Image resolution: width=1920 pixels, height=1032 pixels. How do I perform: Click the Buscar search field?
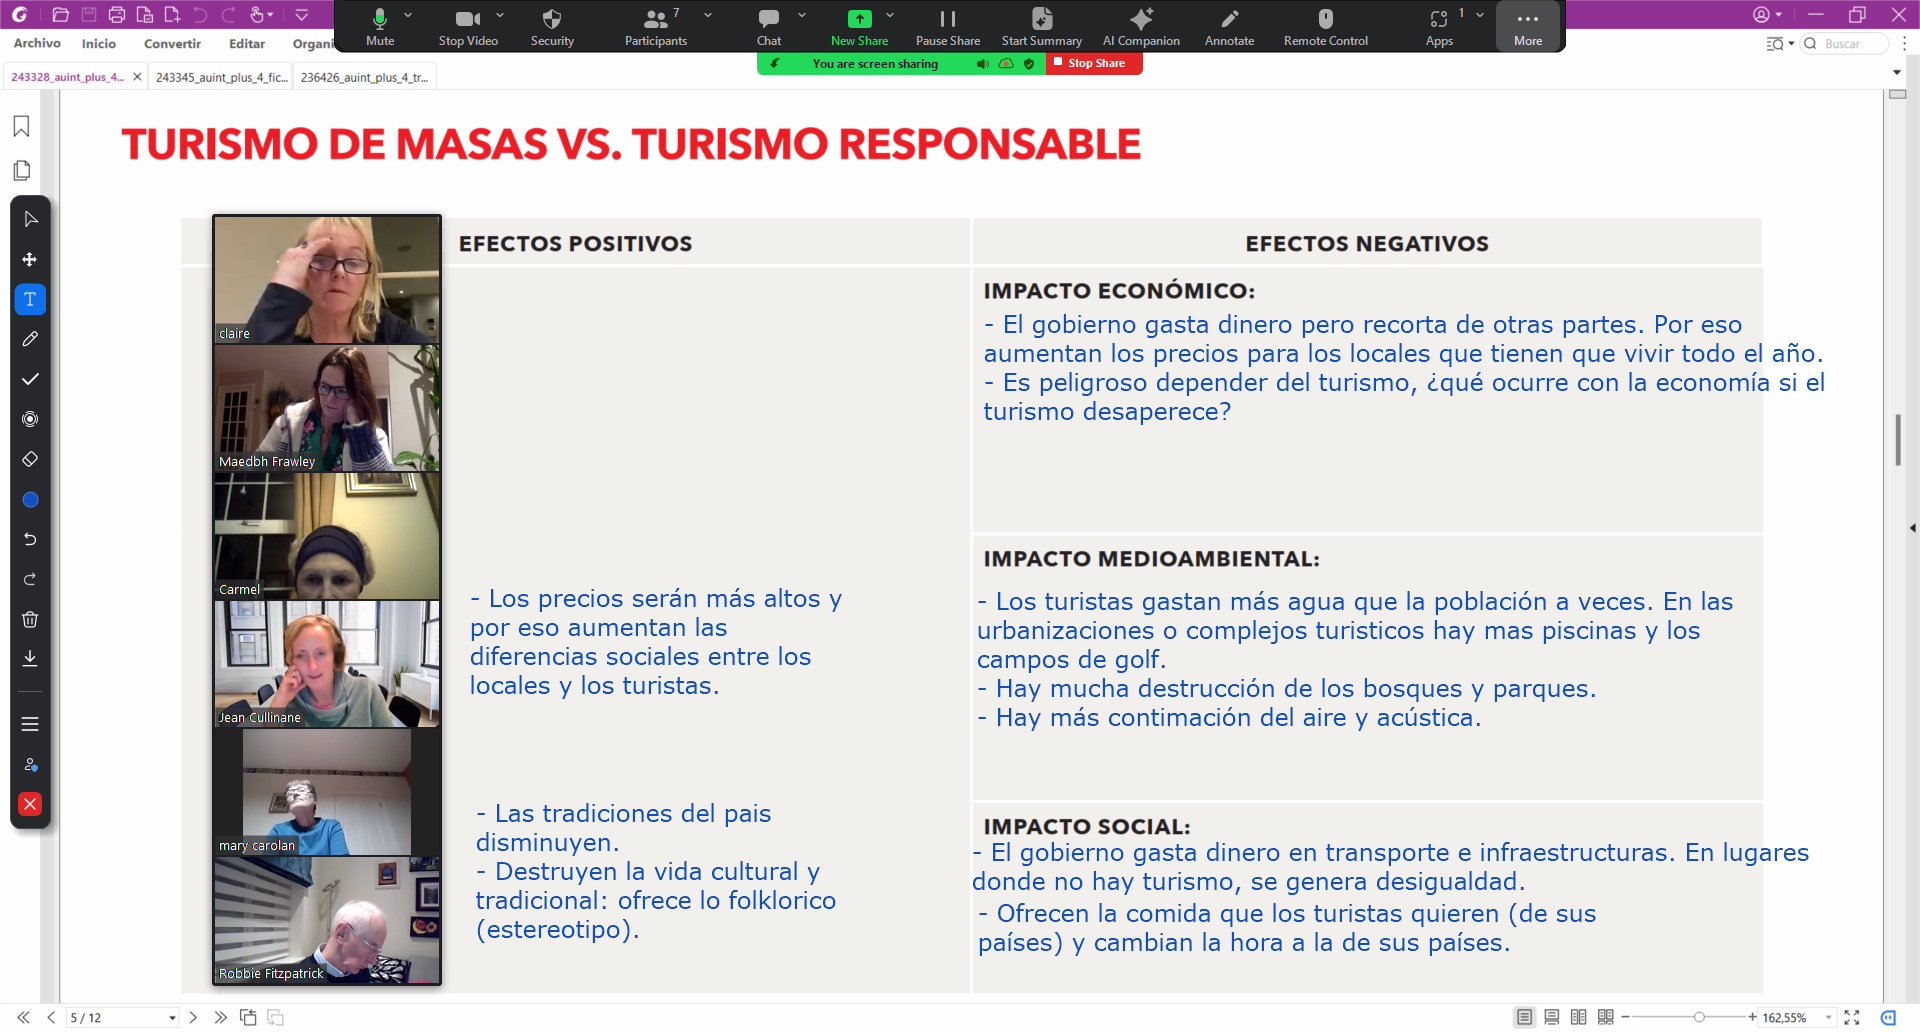click(x=1846, y=44)
